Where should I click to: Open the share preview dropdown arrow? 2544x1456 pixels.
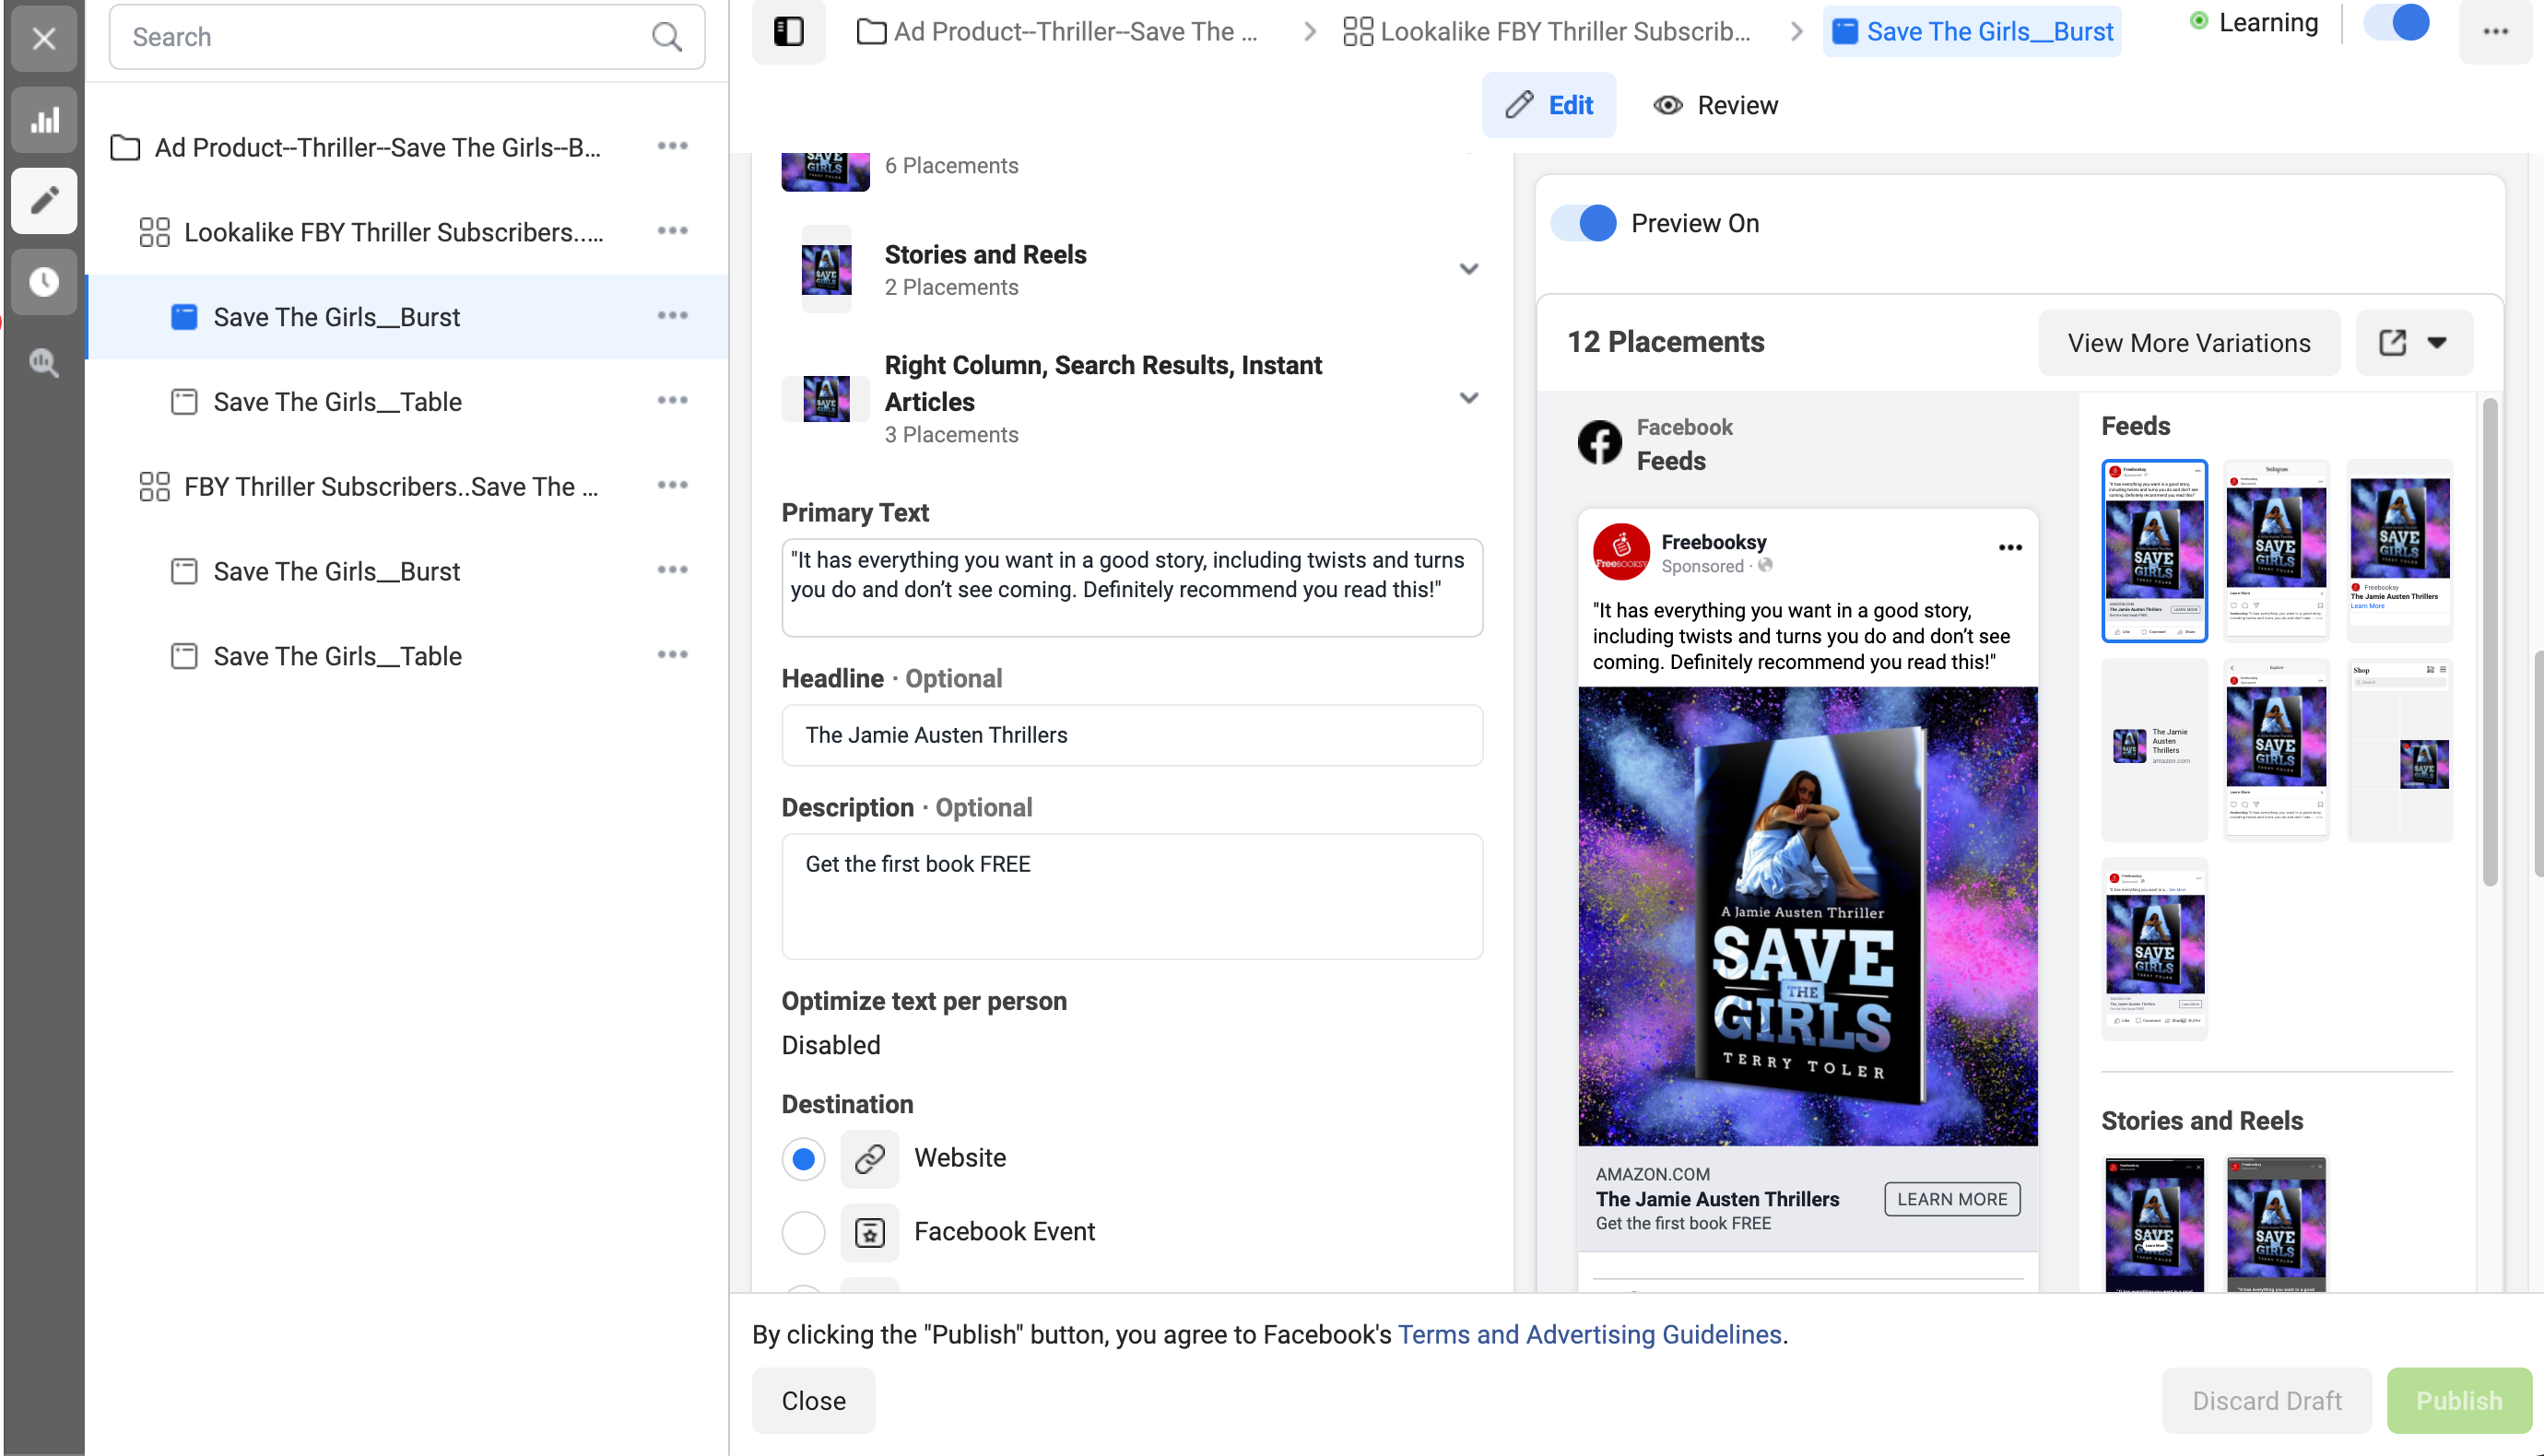click(x=2437, y=343)
